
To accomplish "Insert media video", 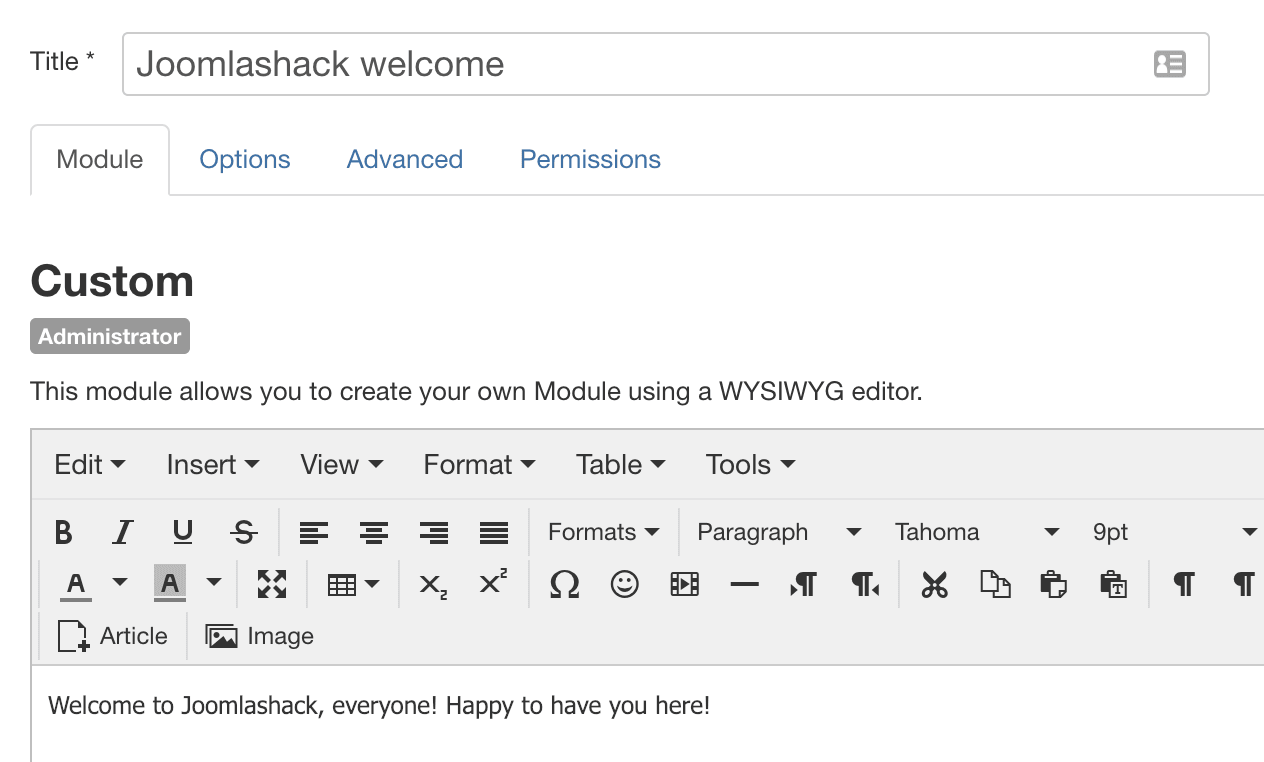I will pyautogui.click(x=685, y=584).
